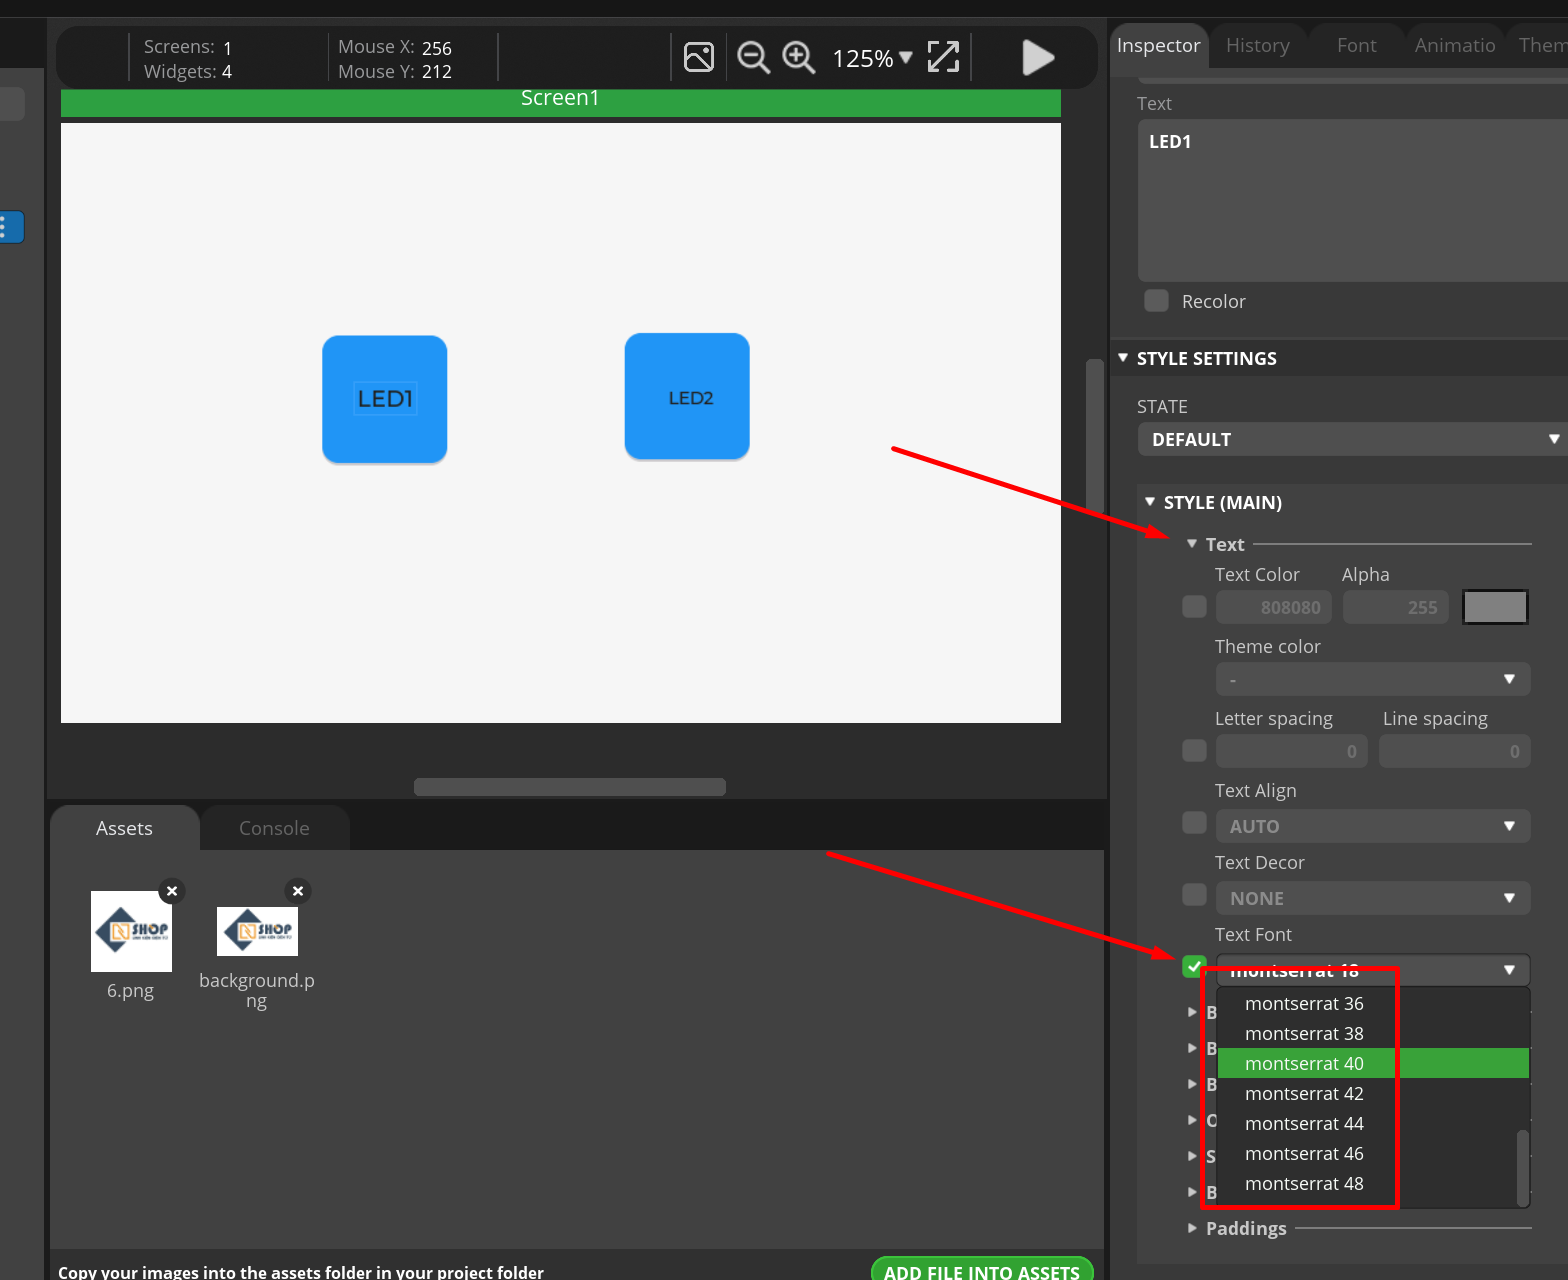This screenshot has width=1568, height=1280.
Task: Choose montserrat 38 font option
Action: pos(1373,1033)
